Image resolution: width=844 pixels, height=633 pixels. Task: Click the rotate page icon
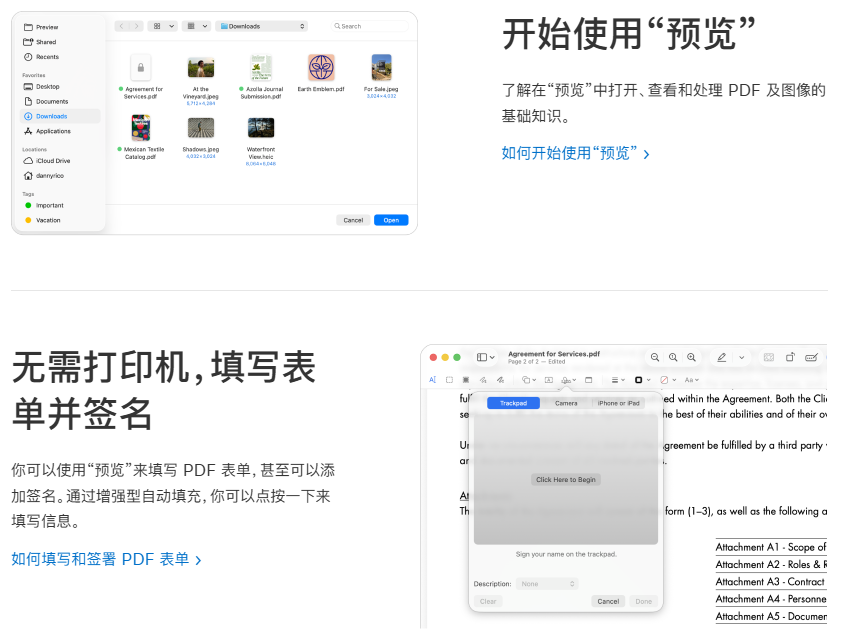790,357
